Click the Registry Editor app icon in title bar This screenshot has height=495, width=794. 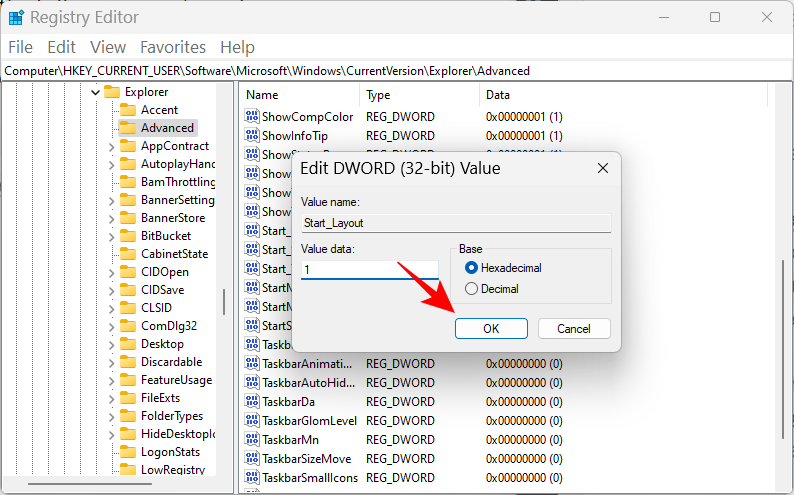[x=17, y=17]
